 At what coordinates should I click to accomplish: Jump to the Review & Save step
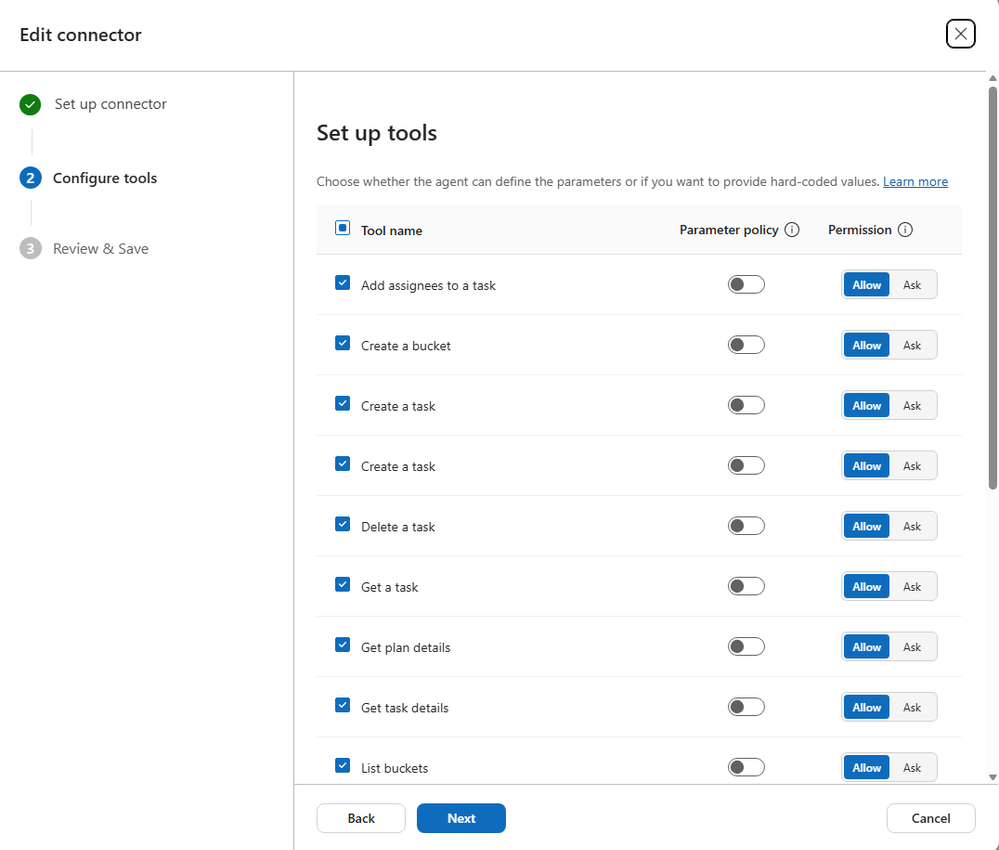pos(101,249)
